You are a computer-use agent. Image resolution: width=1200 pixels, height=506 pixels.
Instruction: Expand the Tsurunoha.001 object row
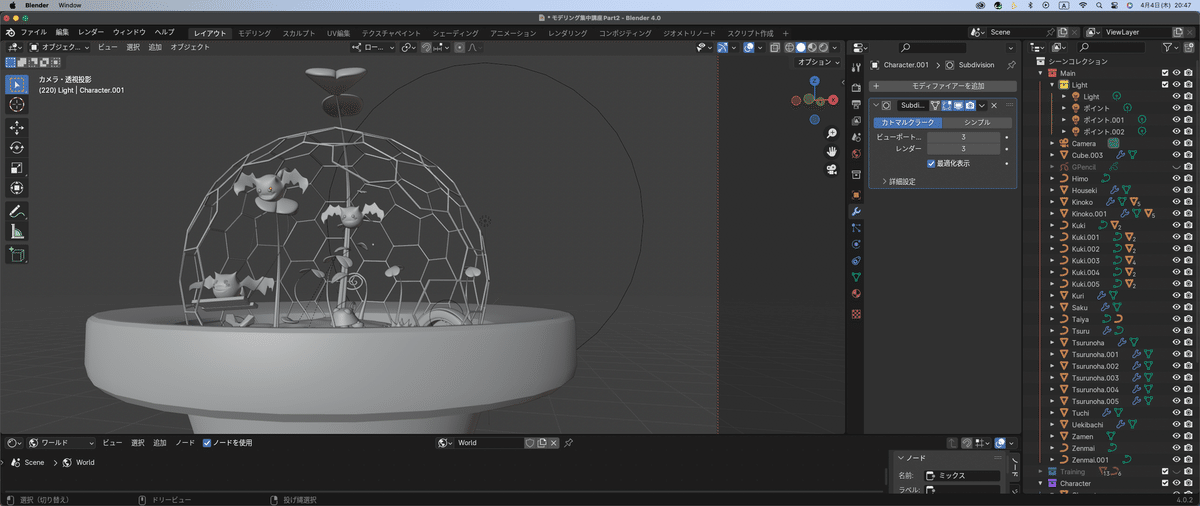pyautogui.click(x=1053, y=354)
